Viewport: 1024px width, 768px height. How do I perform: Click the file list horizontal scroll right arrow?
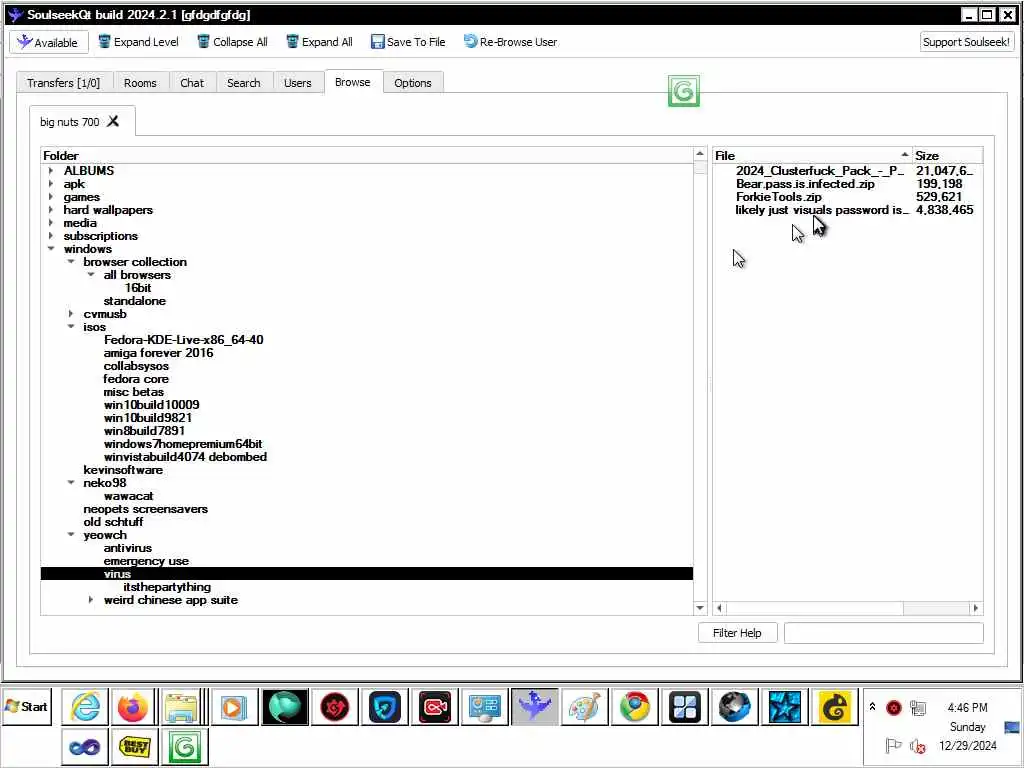point(976,608)
